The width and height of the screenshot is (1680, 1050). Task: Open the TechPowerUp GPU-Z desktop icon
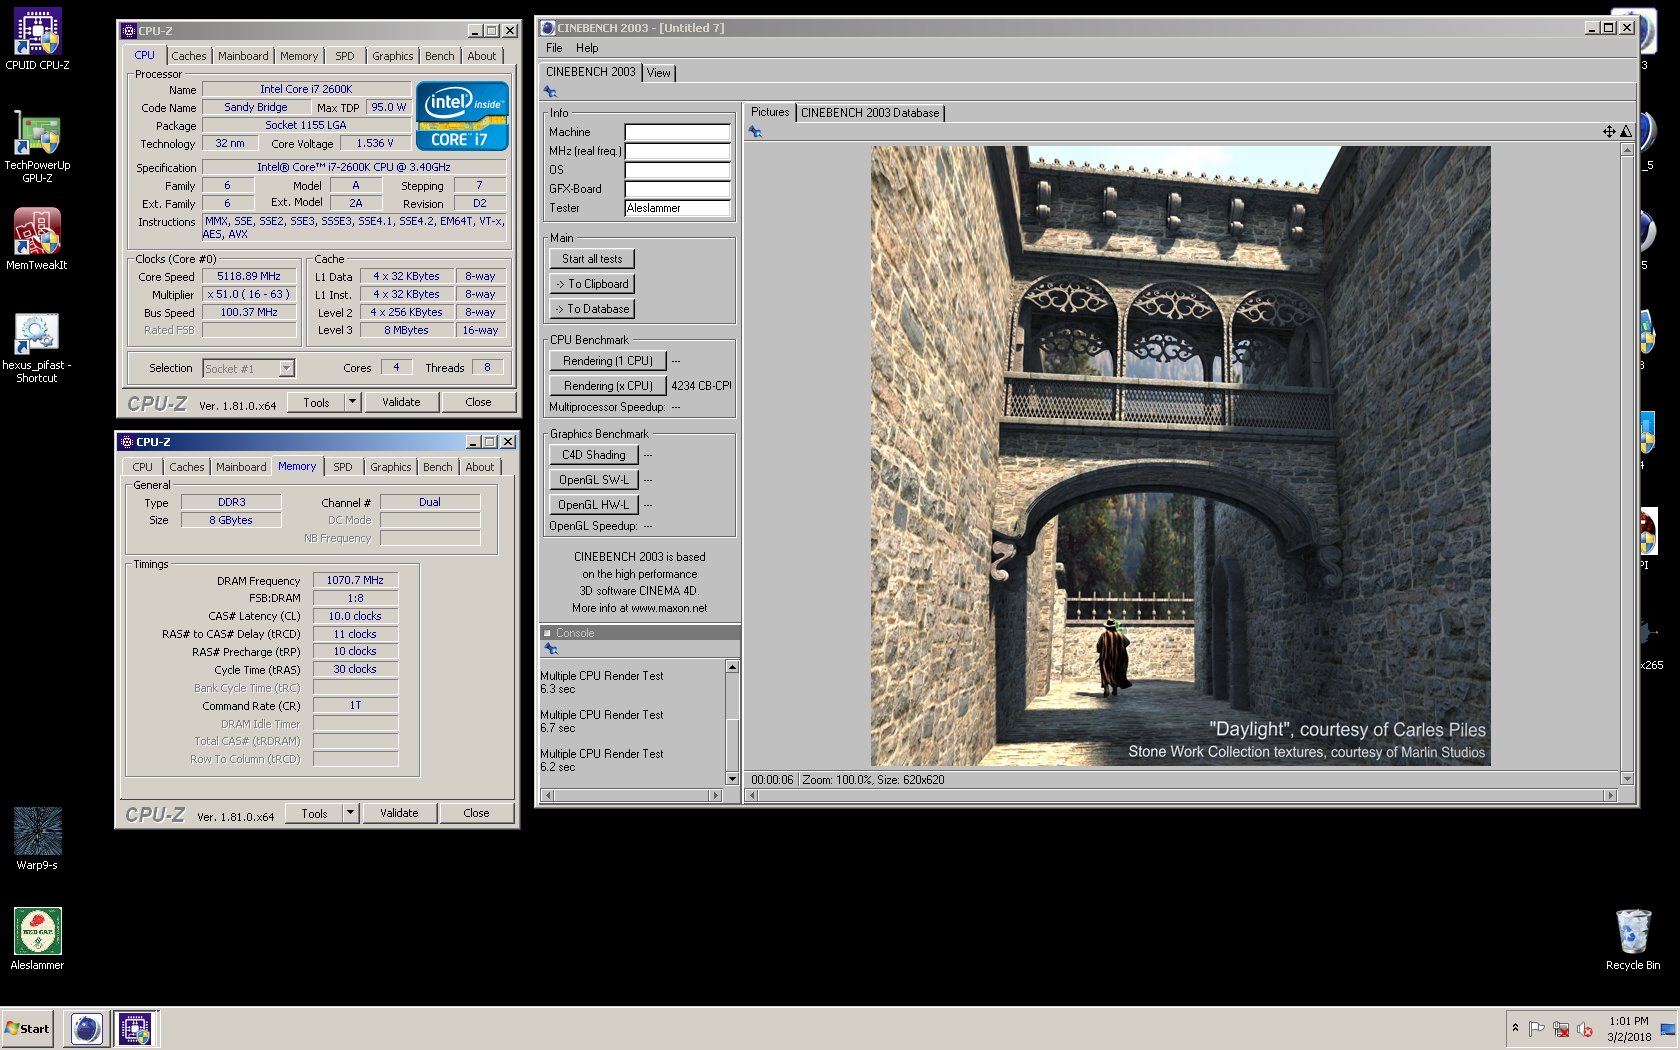click(x=37, y=146)
